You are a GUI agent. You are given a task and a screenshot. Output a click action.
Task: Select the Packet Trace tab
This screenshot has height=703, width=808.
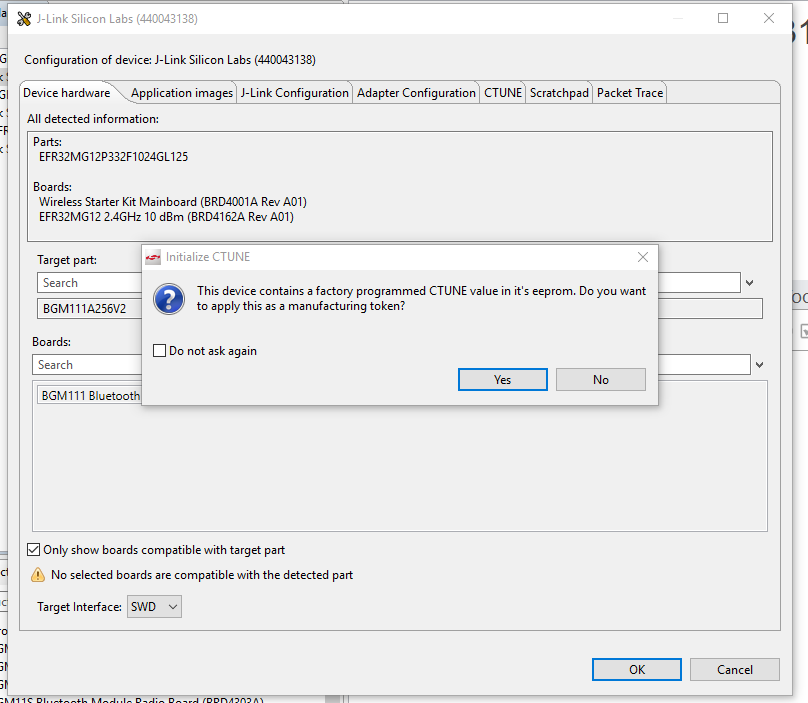click(x=629, y=92)
